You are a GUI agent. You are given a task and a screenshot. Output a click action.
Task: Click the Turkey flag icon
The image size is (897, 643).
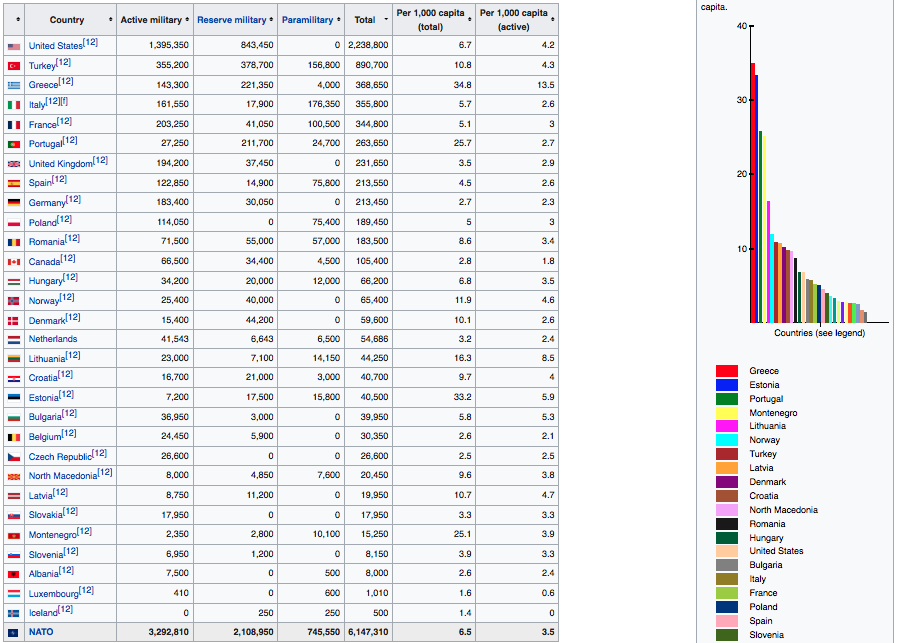(14, 66)
